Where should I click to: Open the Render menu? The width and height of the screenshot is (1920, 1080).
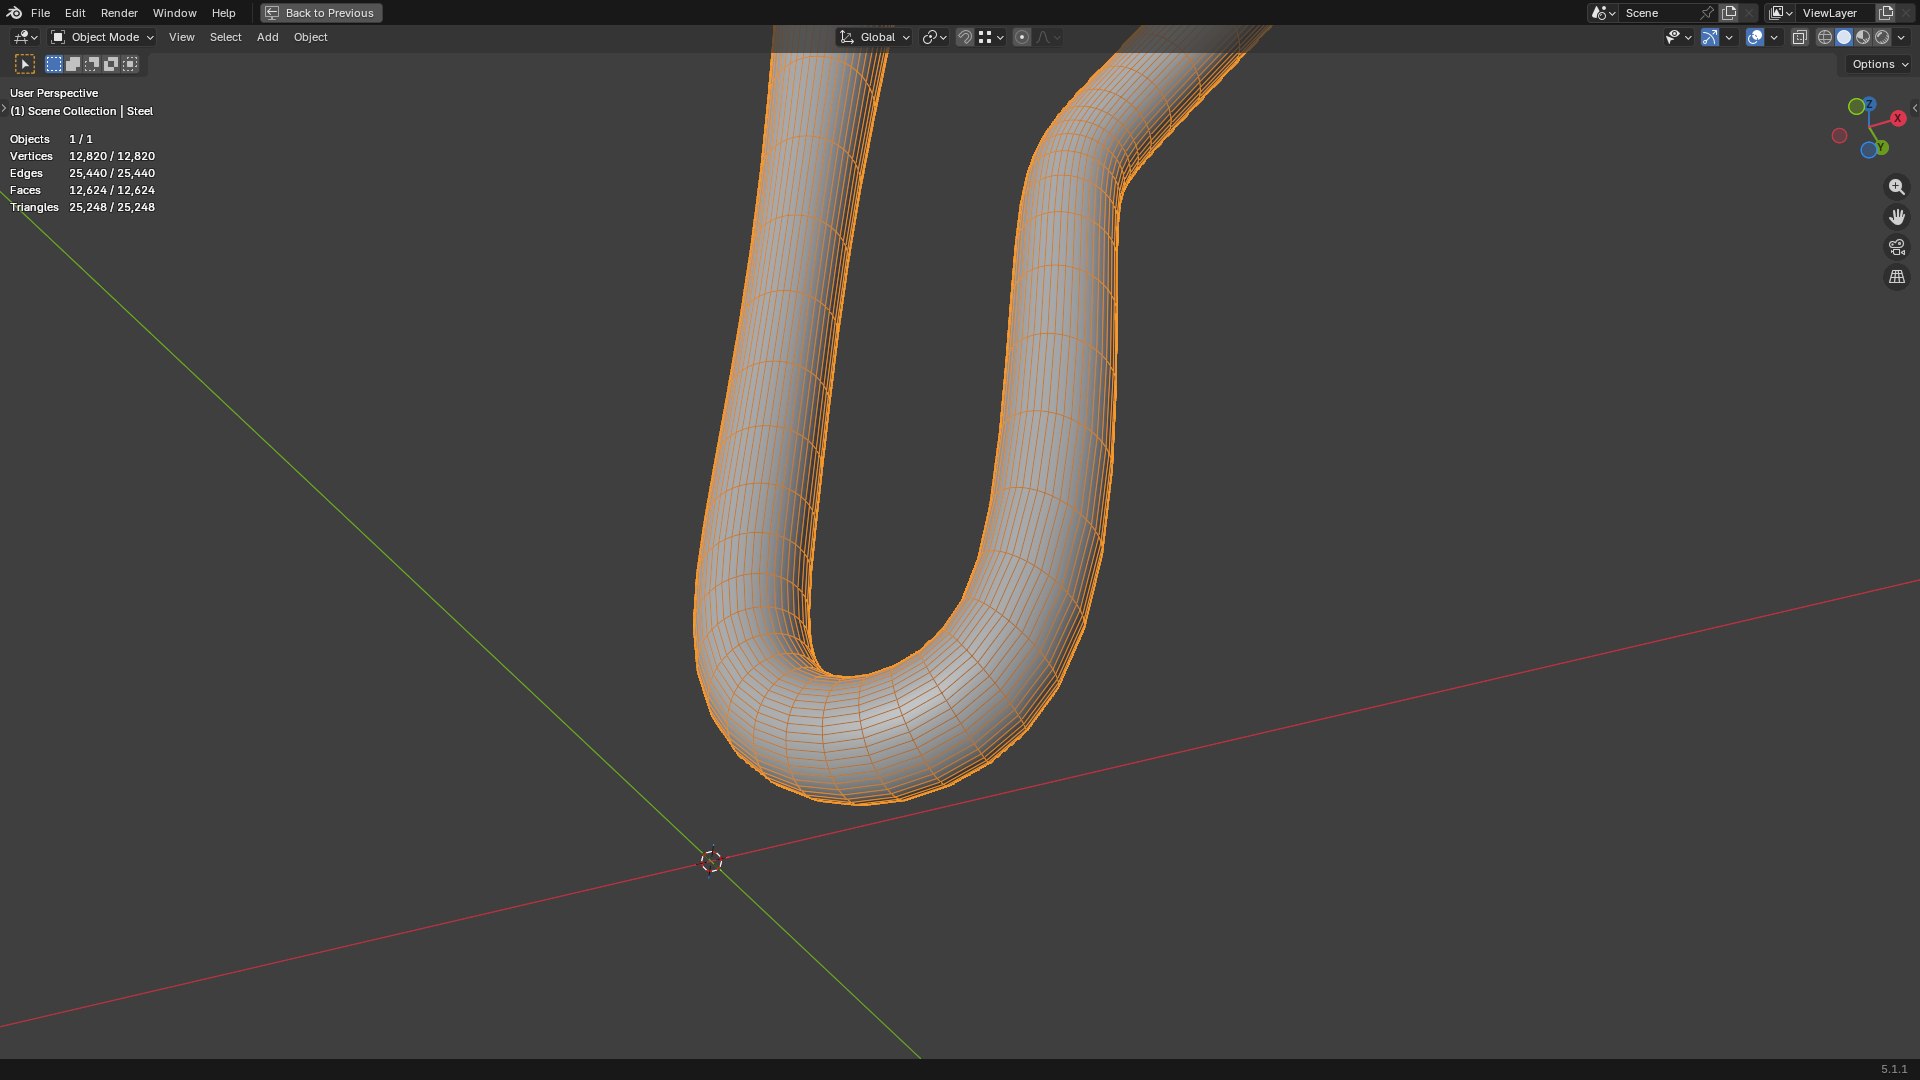(x=119, y=13)
